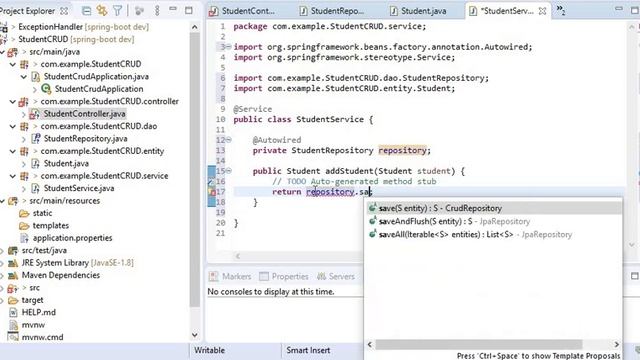
Task: Collapse the src/main/java source folder
Action: pyautogui.click(x=2, y=52)
